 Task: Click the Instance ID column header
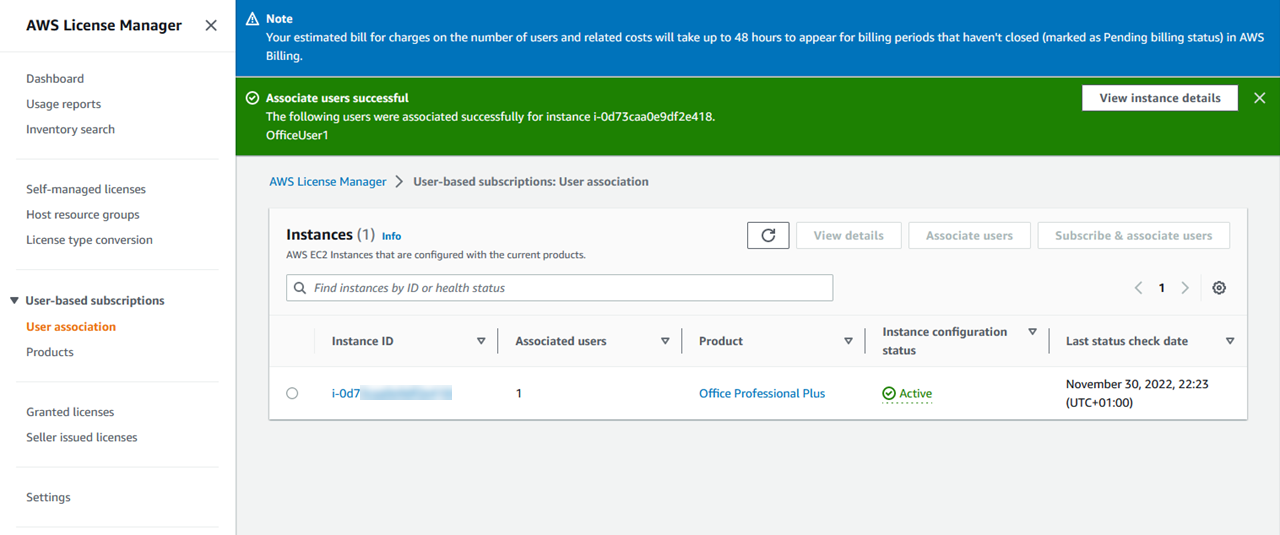363,341
